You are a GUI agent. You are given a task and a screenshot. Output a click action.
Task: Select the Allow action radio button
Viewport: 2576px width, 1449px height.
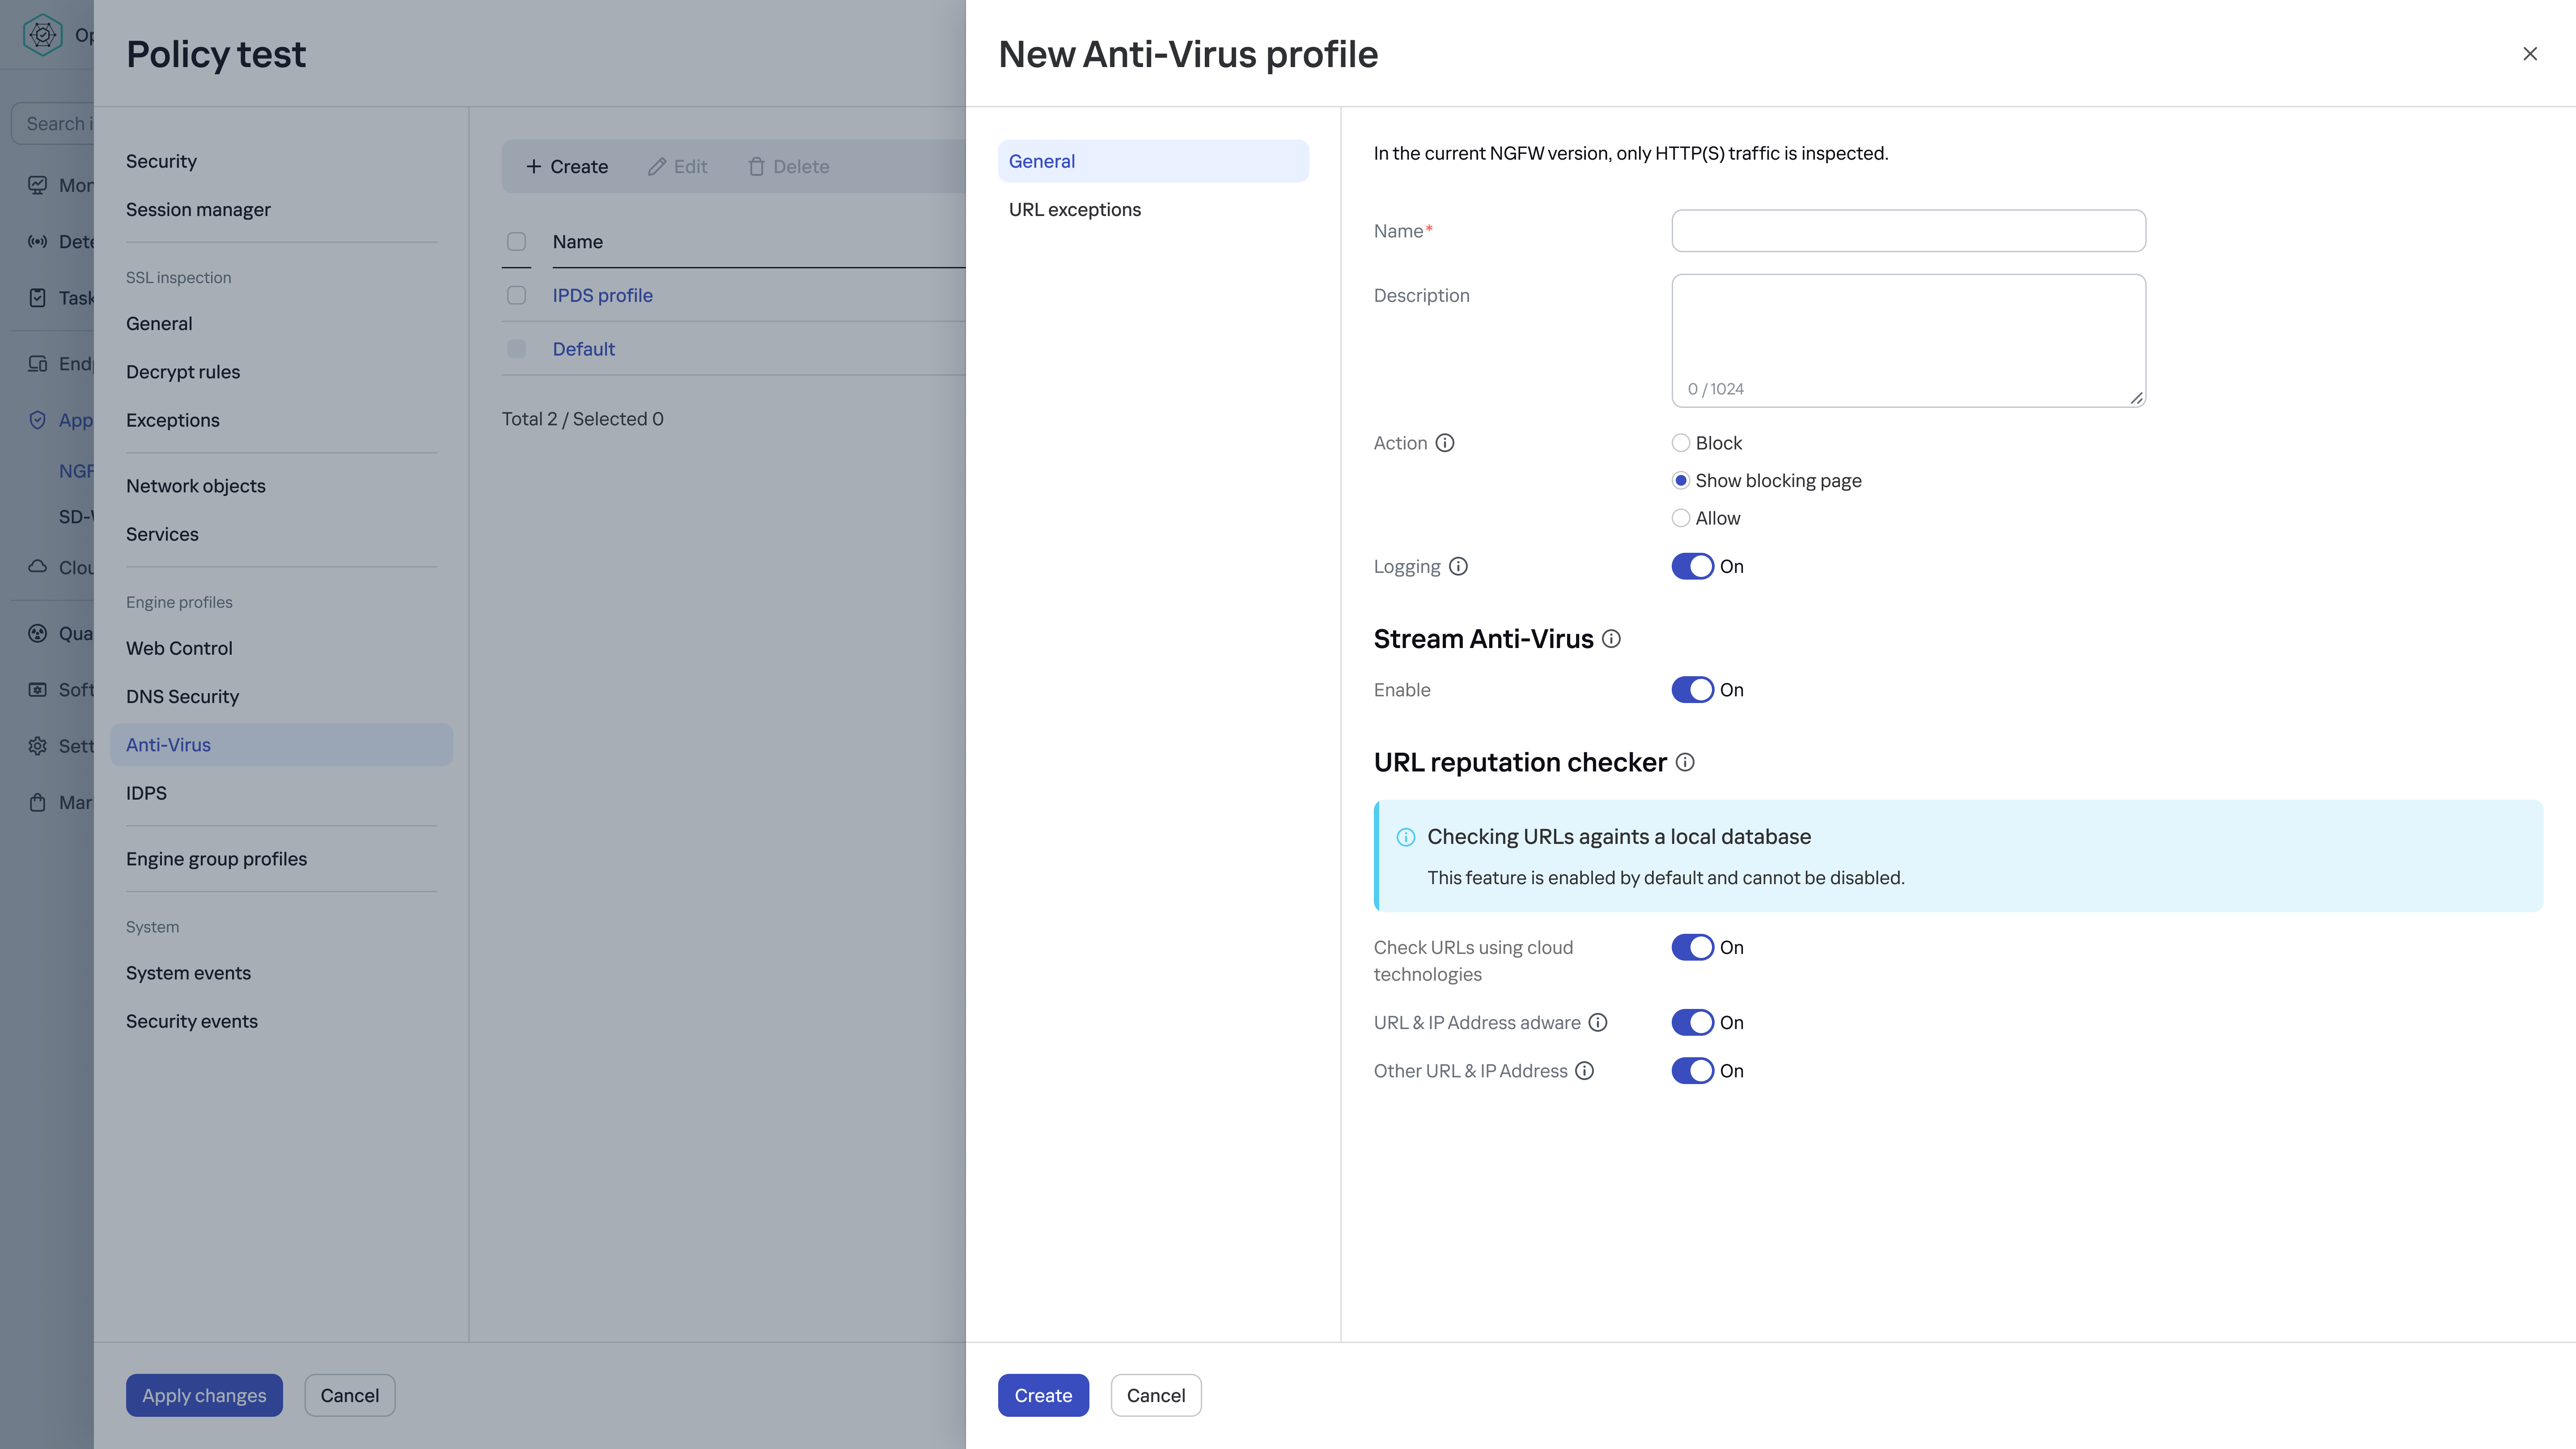[1681, 518]
